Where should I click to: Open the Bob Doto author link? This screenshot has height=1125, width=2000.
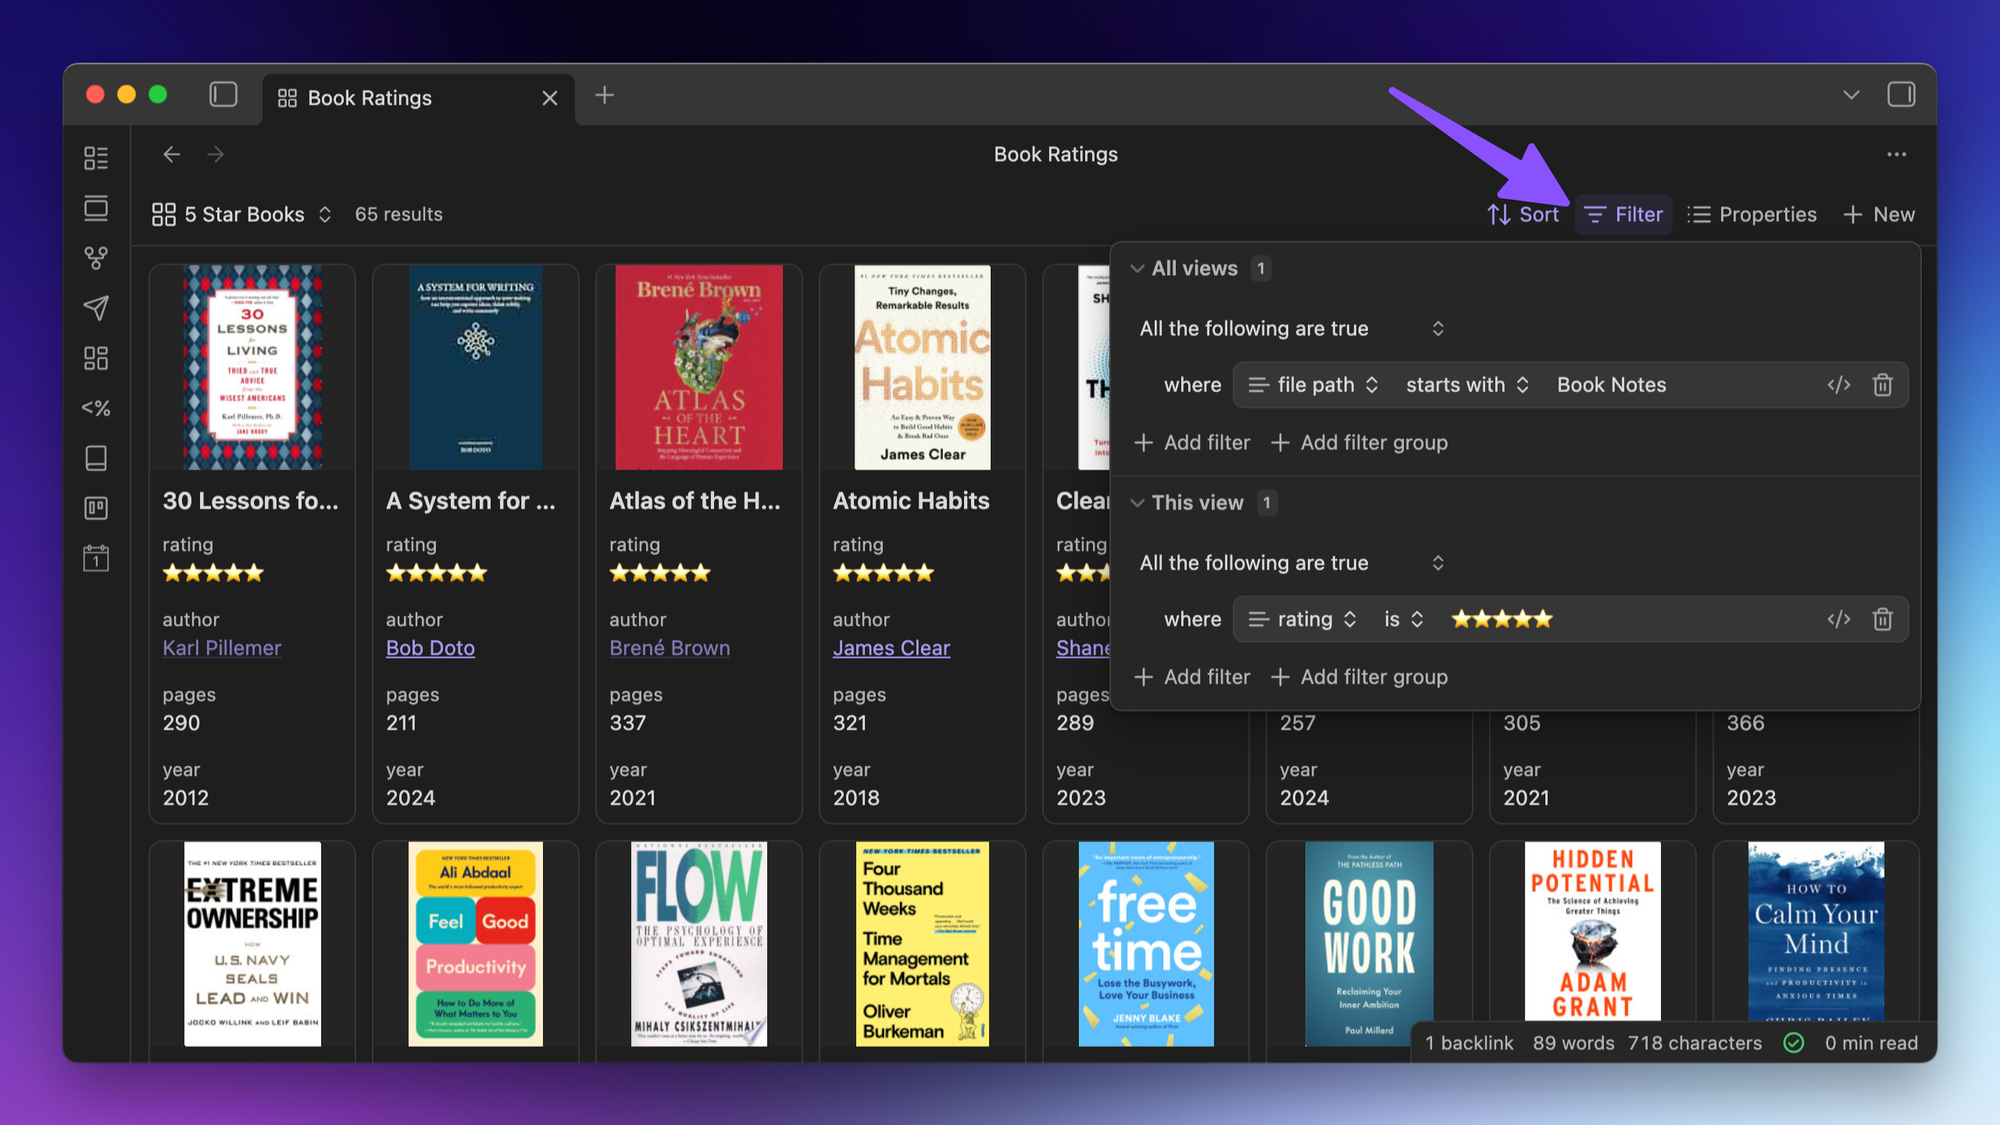coord(430,648)
